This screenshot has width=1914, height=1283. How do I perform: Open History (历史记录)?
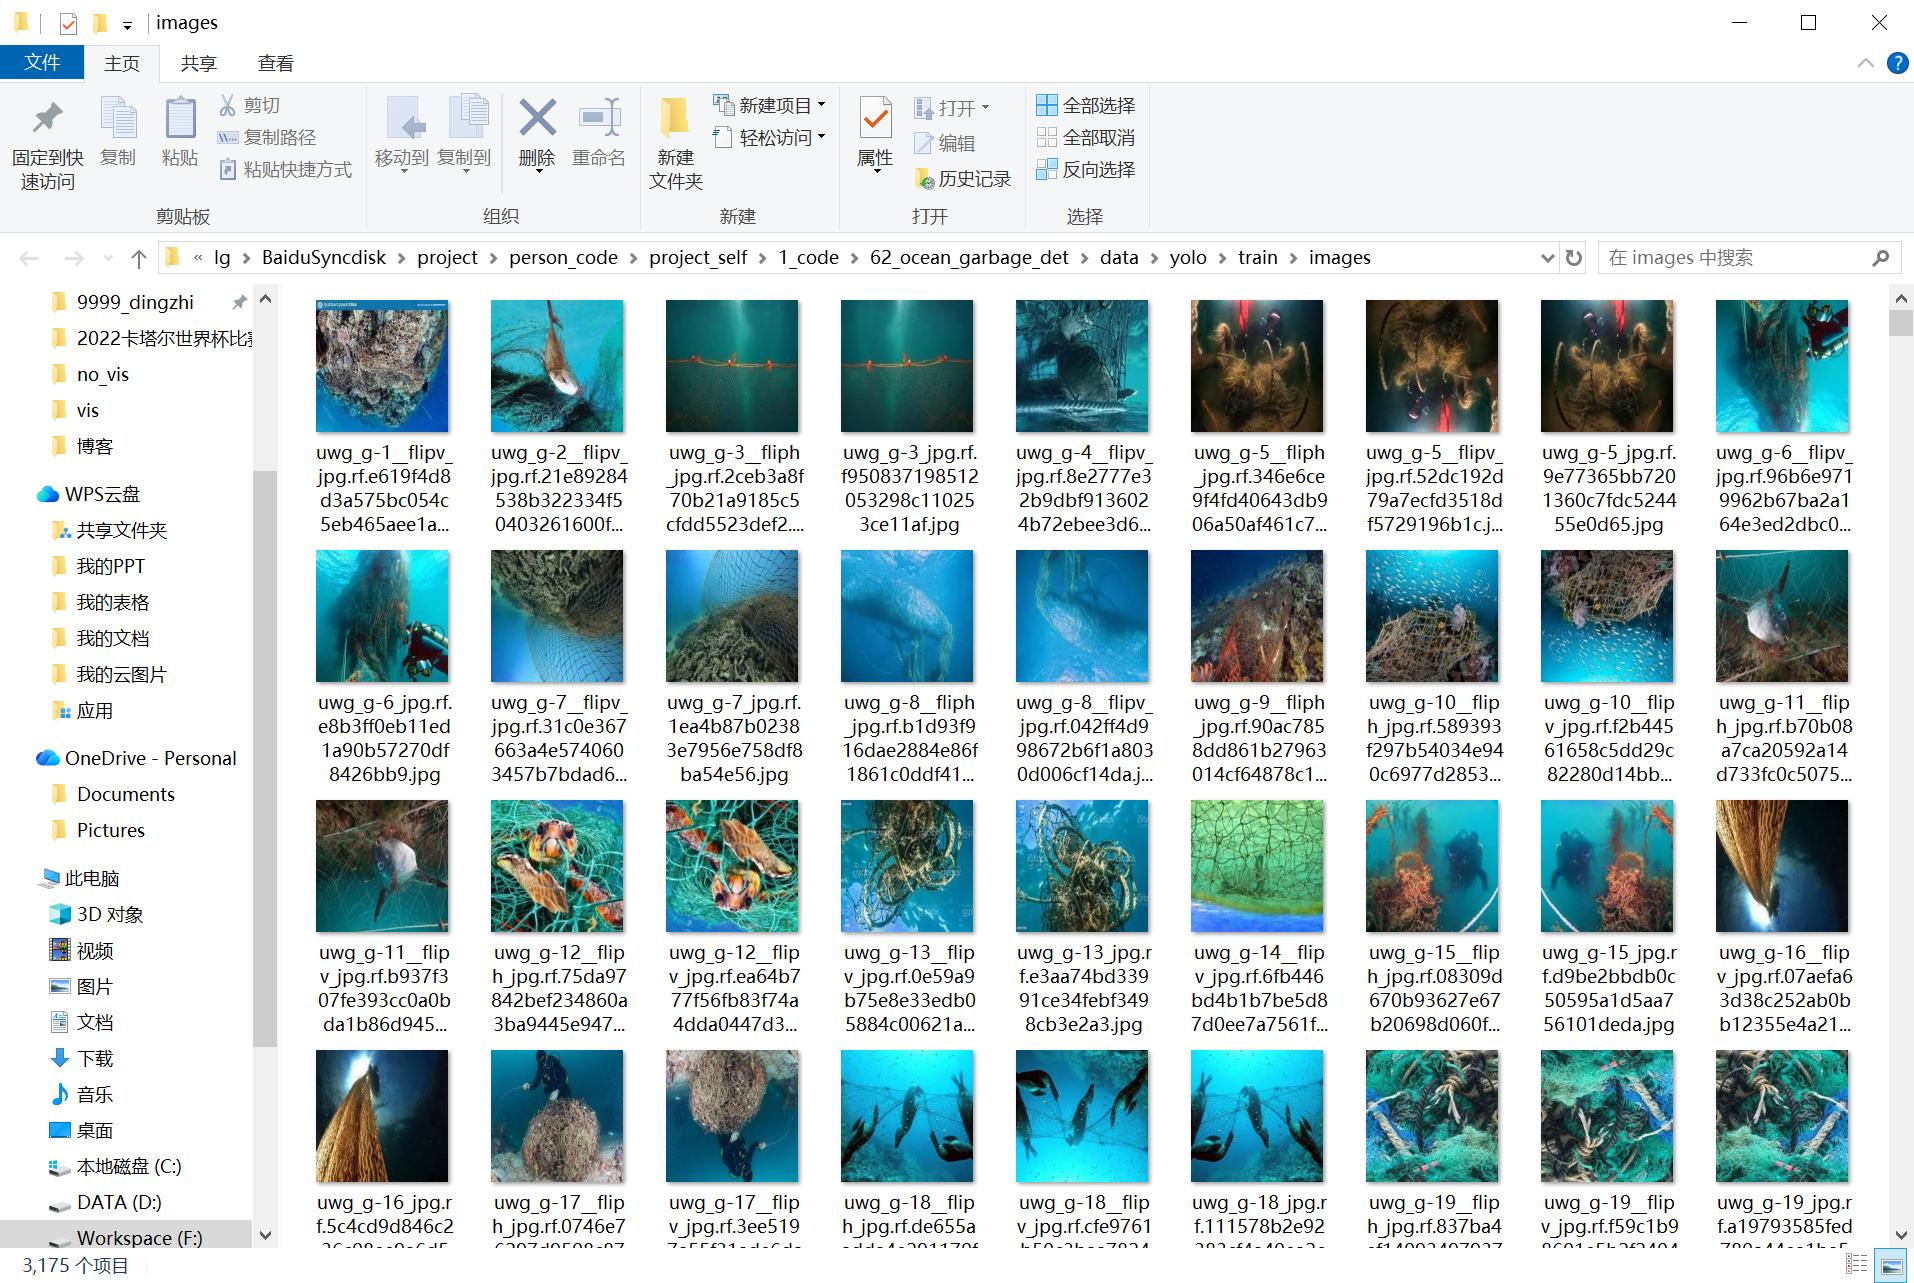(x=962, y=179)
